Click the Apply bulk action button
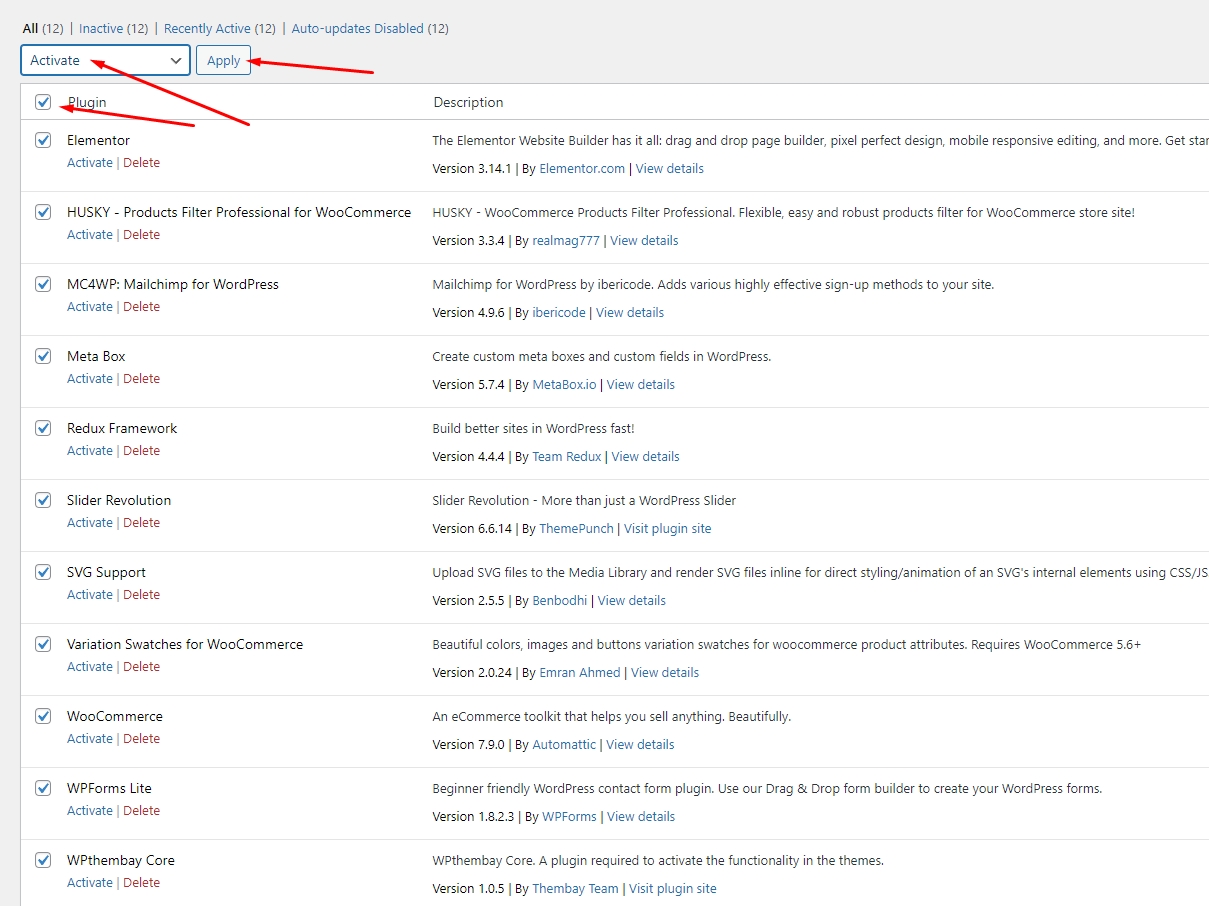 (x=223, y=60)
